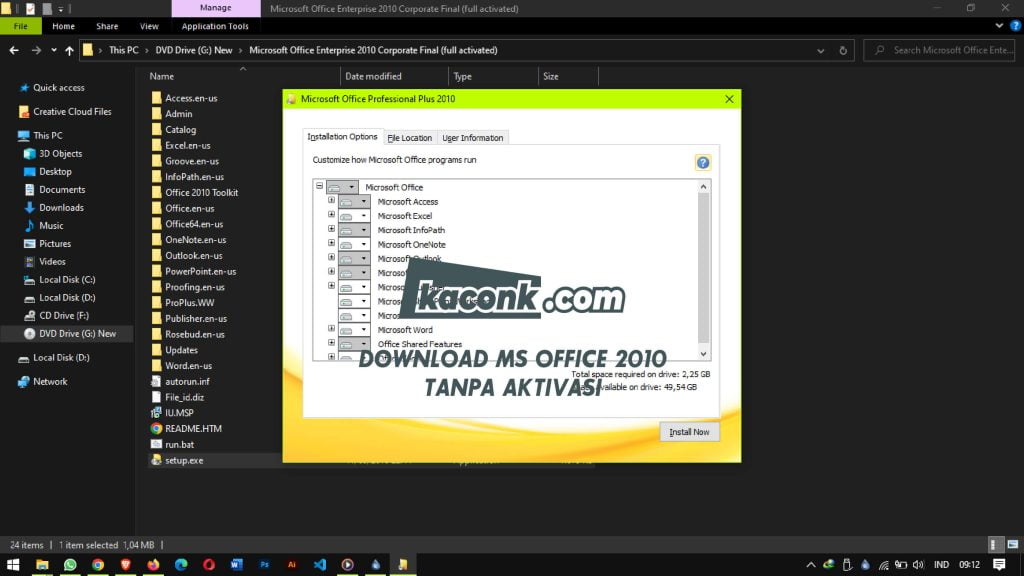Select the README.HTM file
Screen dimensions: 1024x576
[193, 429]
